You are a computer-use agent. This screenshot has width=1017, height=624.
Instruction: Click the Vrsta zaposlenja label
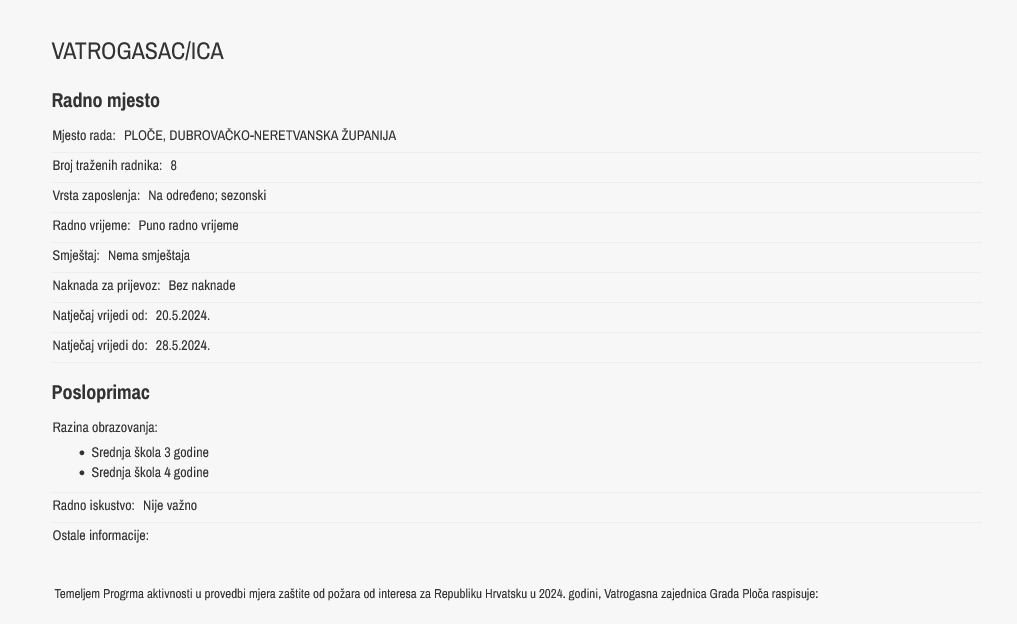coord(96,195)
